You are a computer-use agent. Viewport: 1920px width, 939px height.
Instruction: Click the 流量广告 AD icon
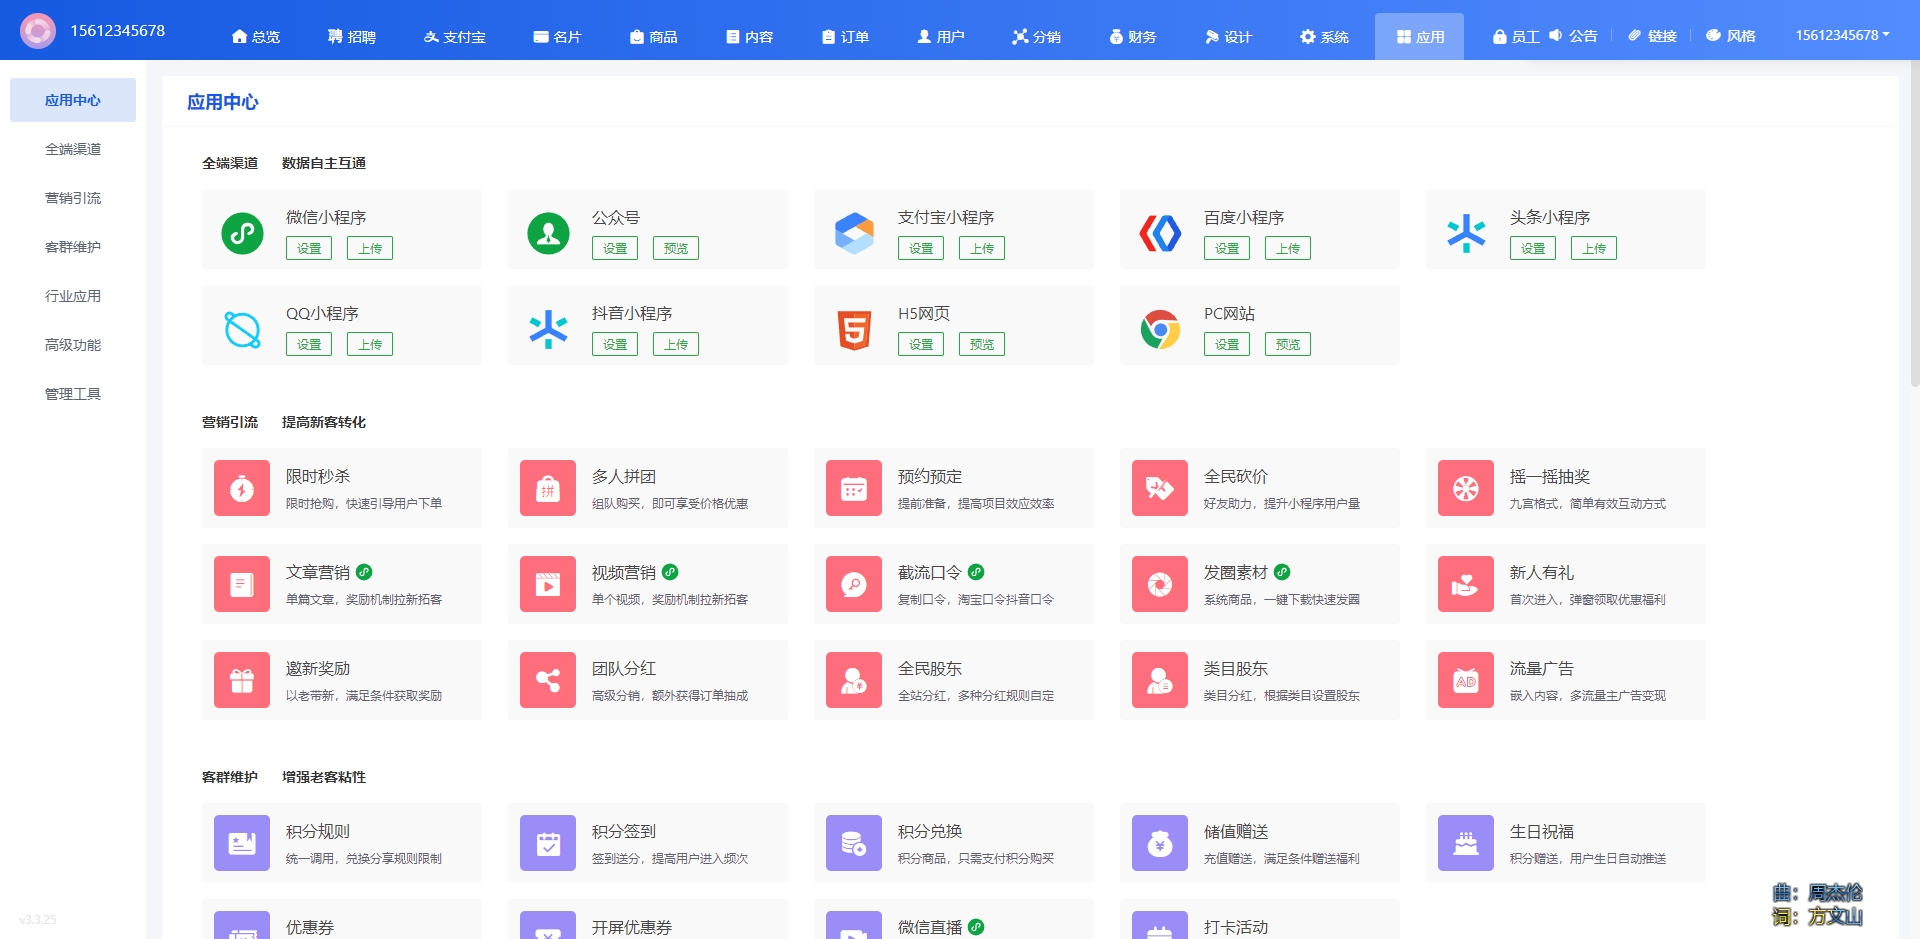tap(1466, 680)
